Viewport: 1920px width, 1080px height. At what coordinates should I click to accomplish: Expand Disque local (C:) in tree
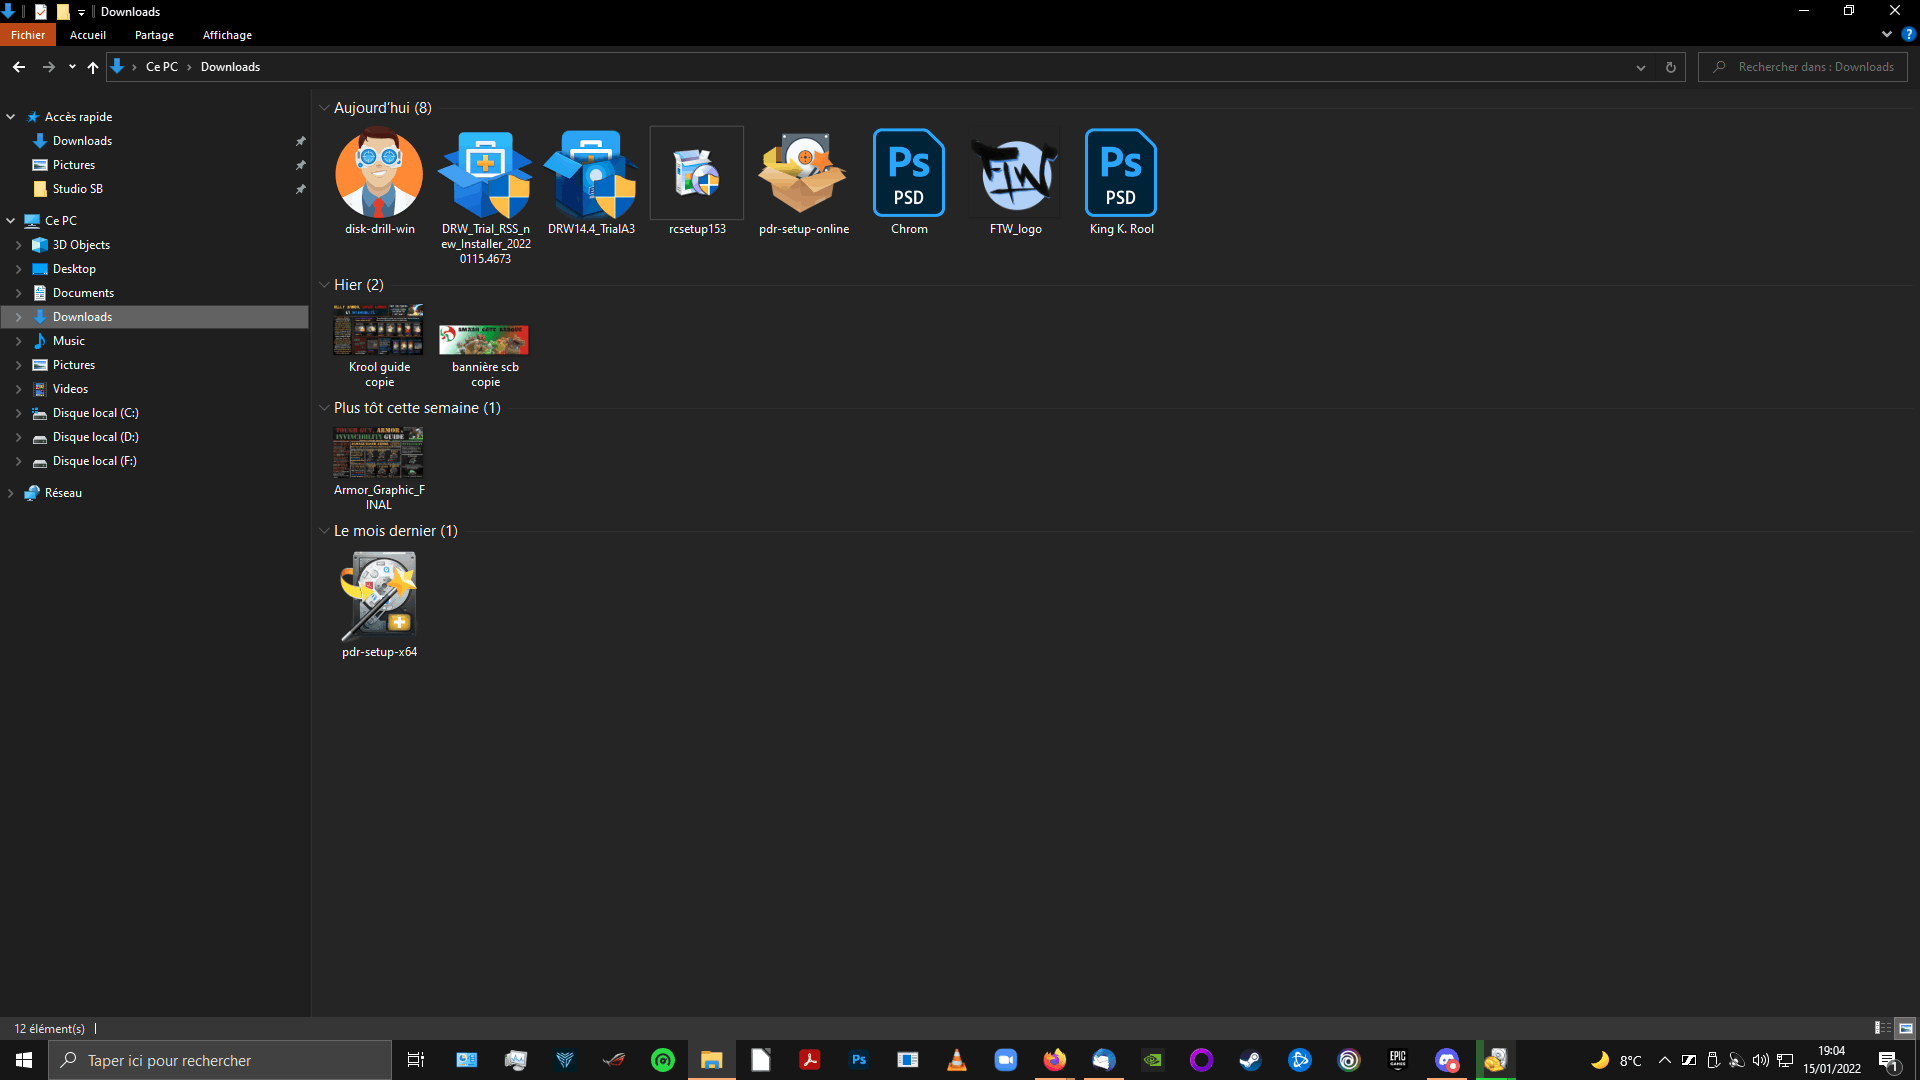18,413
